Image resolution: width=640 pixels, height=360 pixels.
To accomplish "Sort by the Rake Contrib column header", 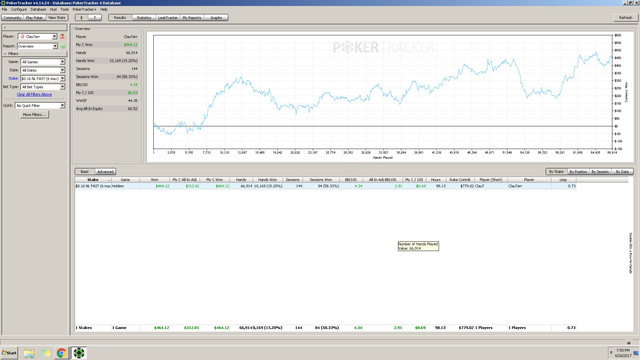I will [x=460, y=180].
